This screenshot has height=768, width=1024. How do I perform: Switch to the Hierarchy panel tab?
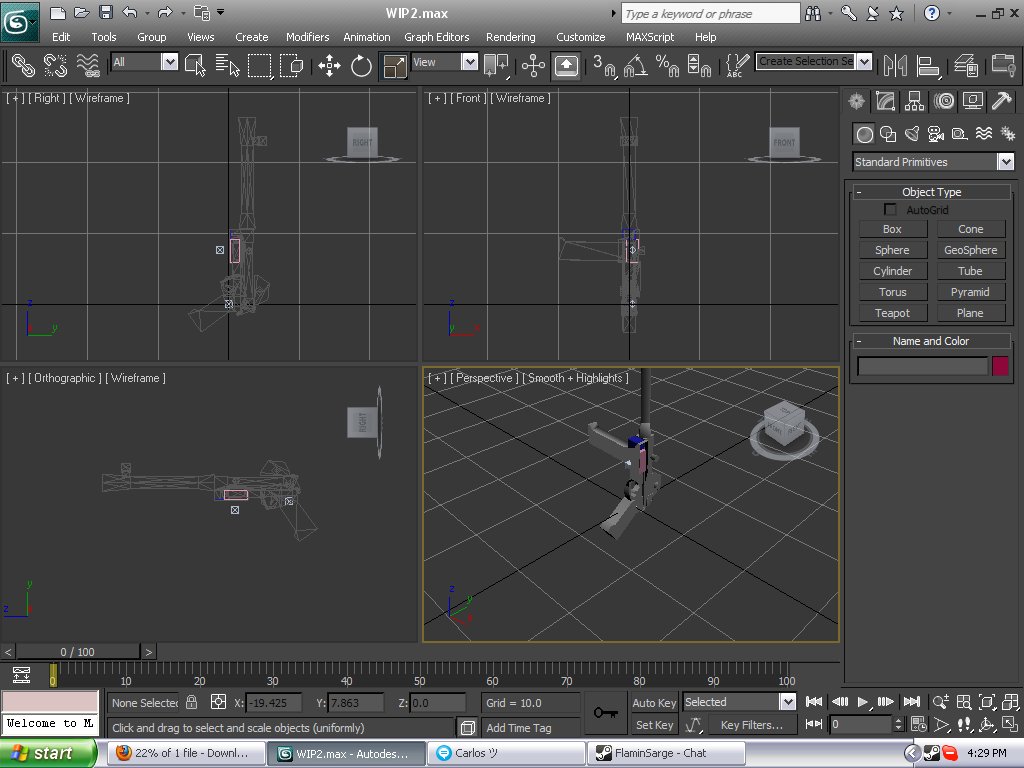(913, 101)
